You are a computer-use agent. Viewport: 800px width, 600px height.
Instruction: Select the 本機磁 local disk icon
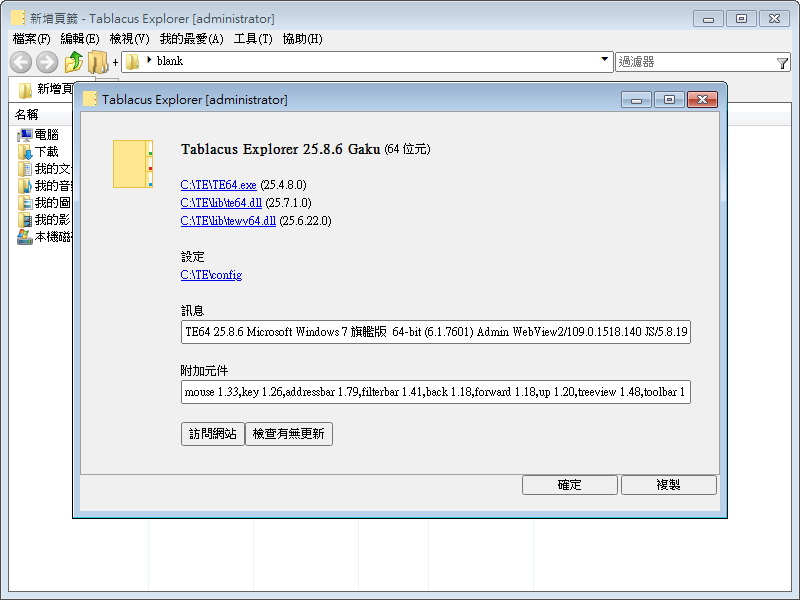pos(24,237)
